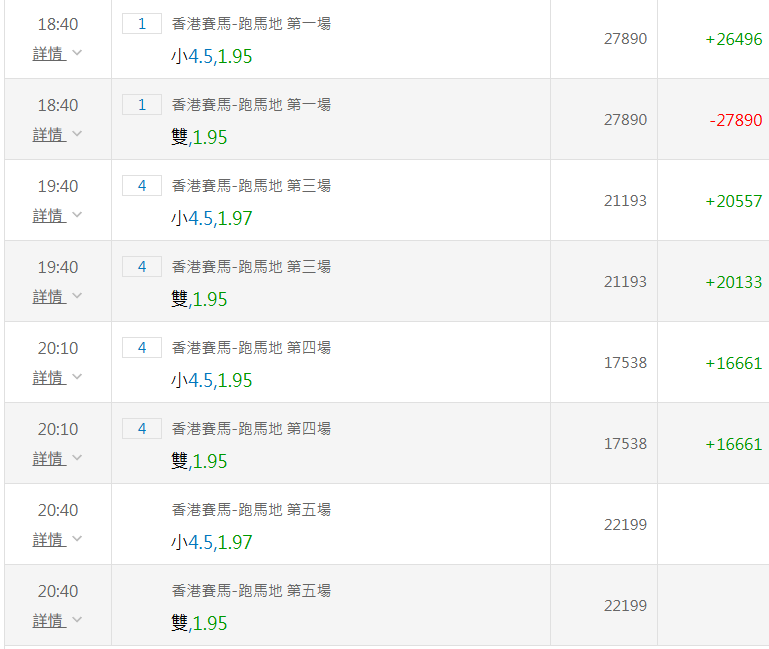Click the 小4.5,1.97 odds in the 第三場 row
This screenshot has width=769, height=649.
[212, 218]
